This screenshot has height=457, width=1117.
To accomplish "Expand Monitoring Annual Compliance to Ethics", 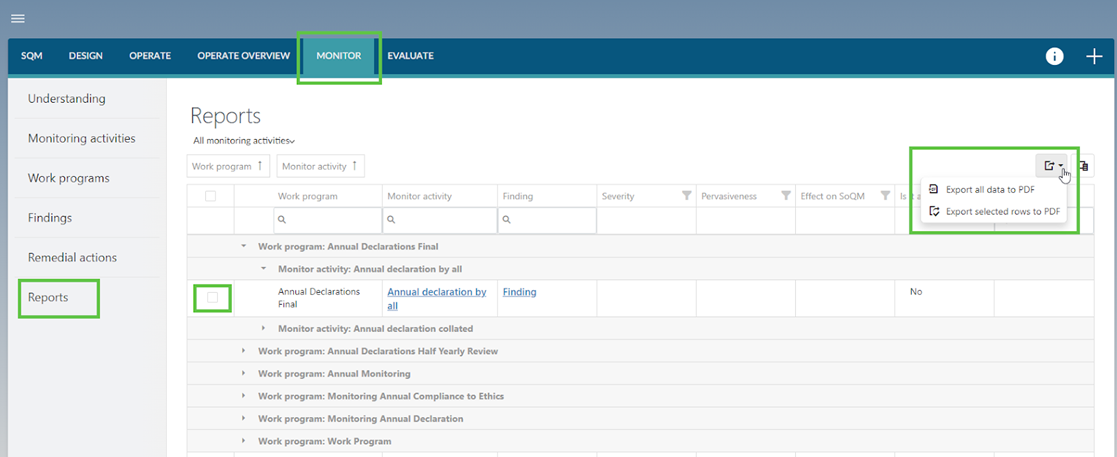I will (244, 396).
